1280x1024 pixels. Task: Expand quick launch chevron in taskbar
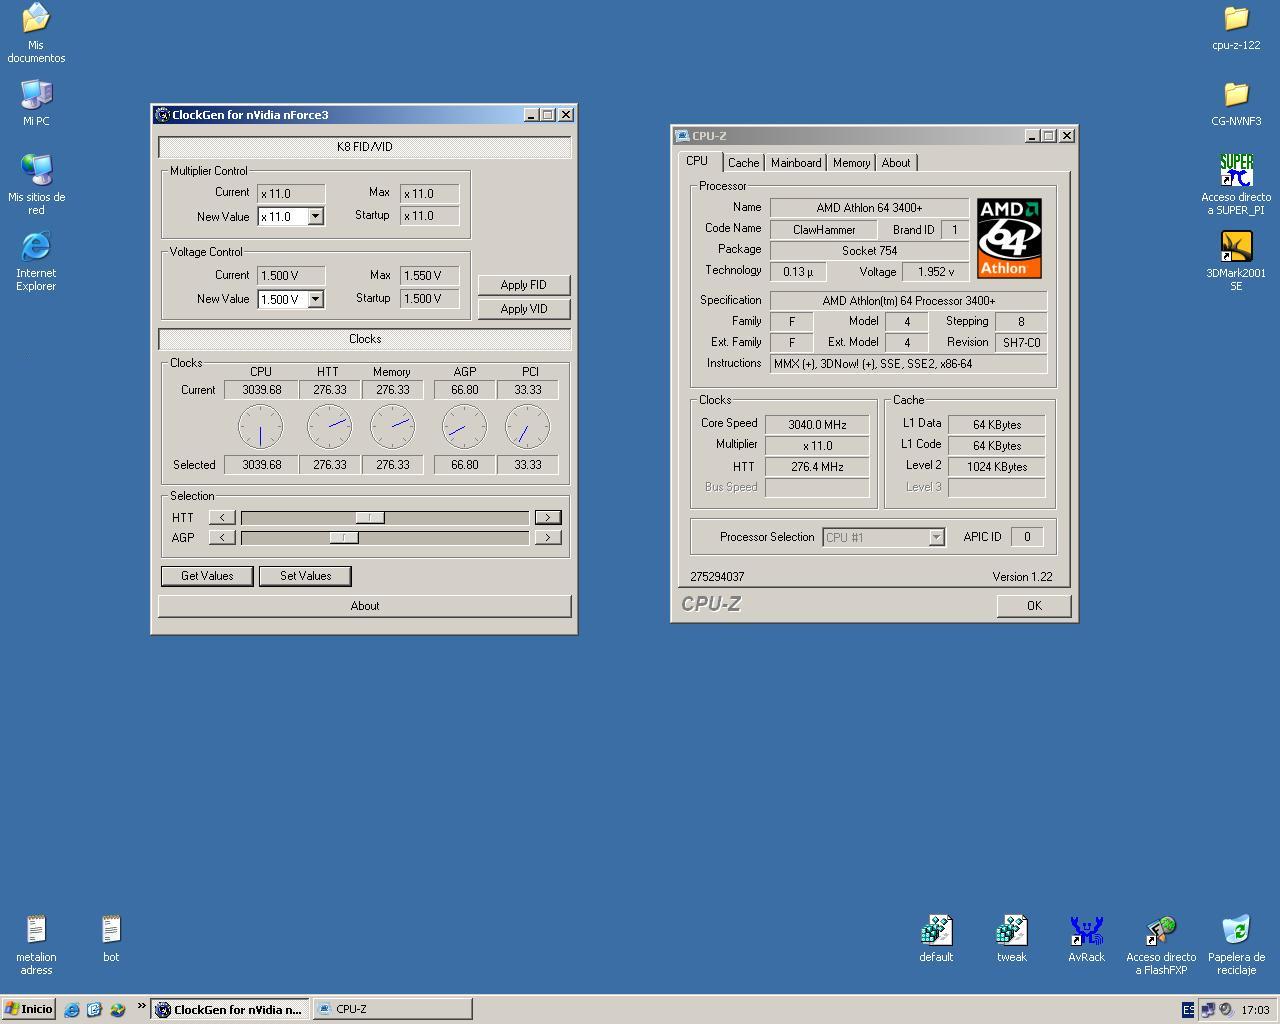[141, 1007]
